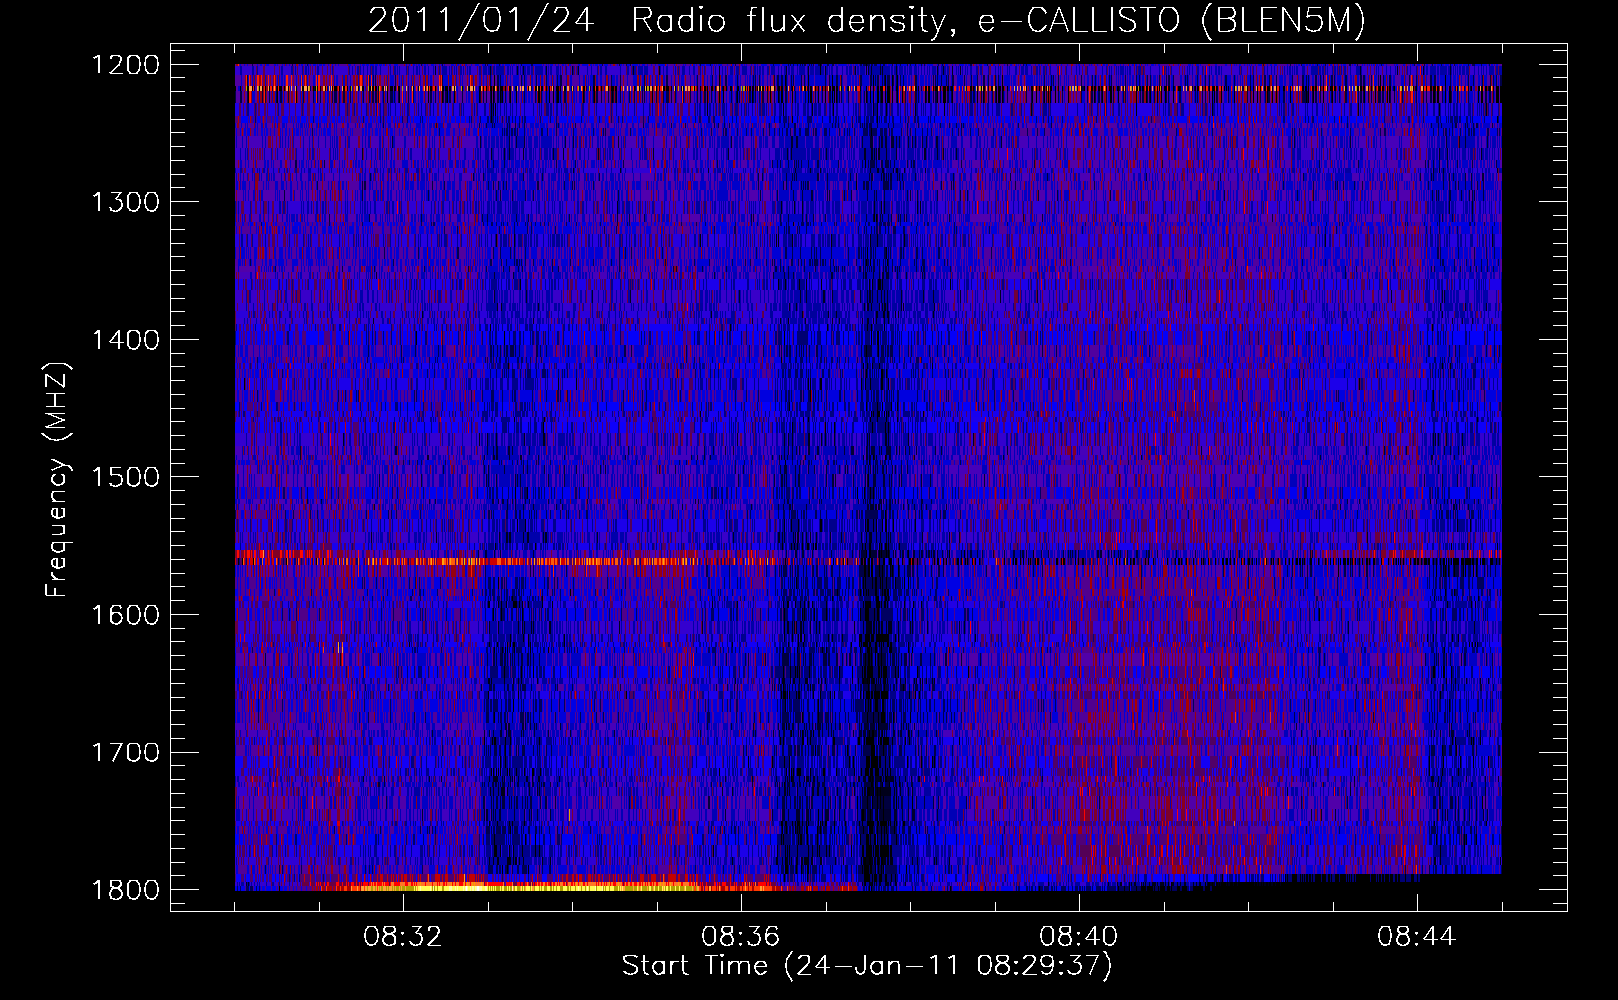Click the 08:44 time tick label

pyautogui.click(x=1417, y=937)
